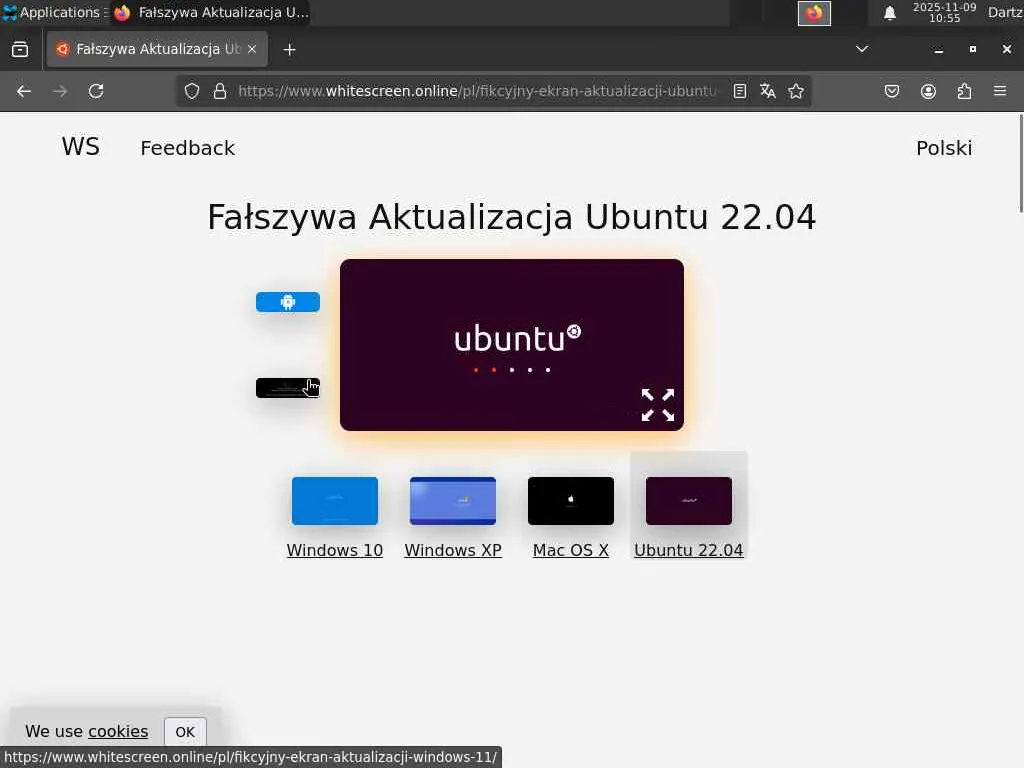
Task: Enter fullscreen with the expand arrows icon
Action: 658,405
